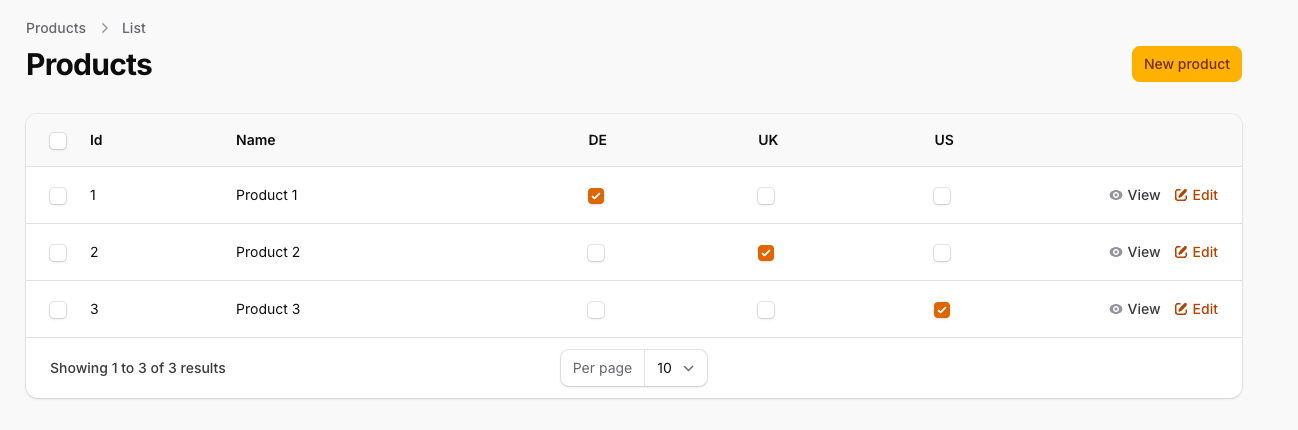This screenshot has width=1298, height=430.
Task: Click the New product button
Action: click(1186, 64)
